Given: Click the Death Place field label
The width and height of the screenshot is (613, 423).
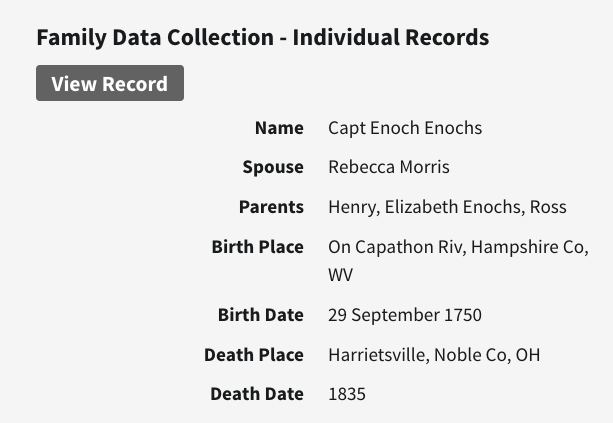Looking at the screenshot, I should tap(253, 355).
